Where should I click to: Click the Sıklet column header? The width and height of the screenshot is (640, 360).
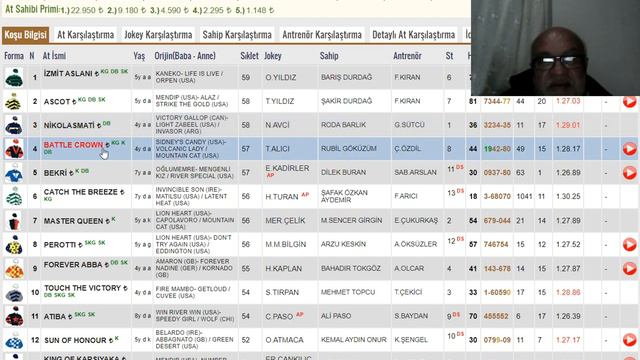coord(249,56)
